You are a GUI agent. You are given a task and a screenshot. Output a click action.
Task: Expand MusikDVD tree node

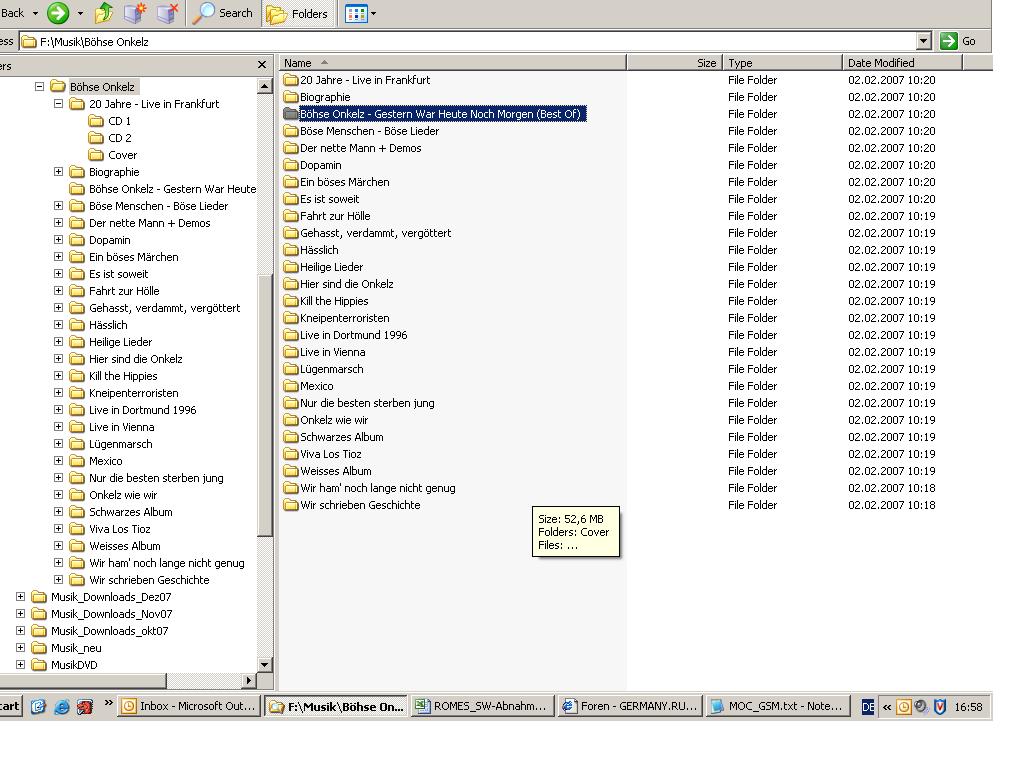[20, 664]
